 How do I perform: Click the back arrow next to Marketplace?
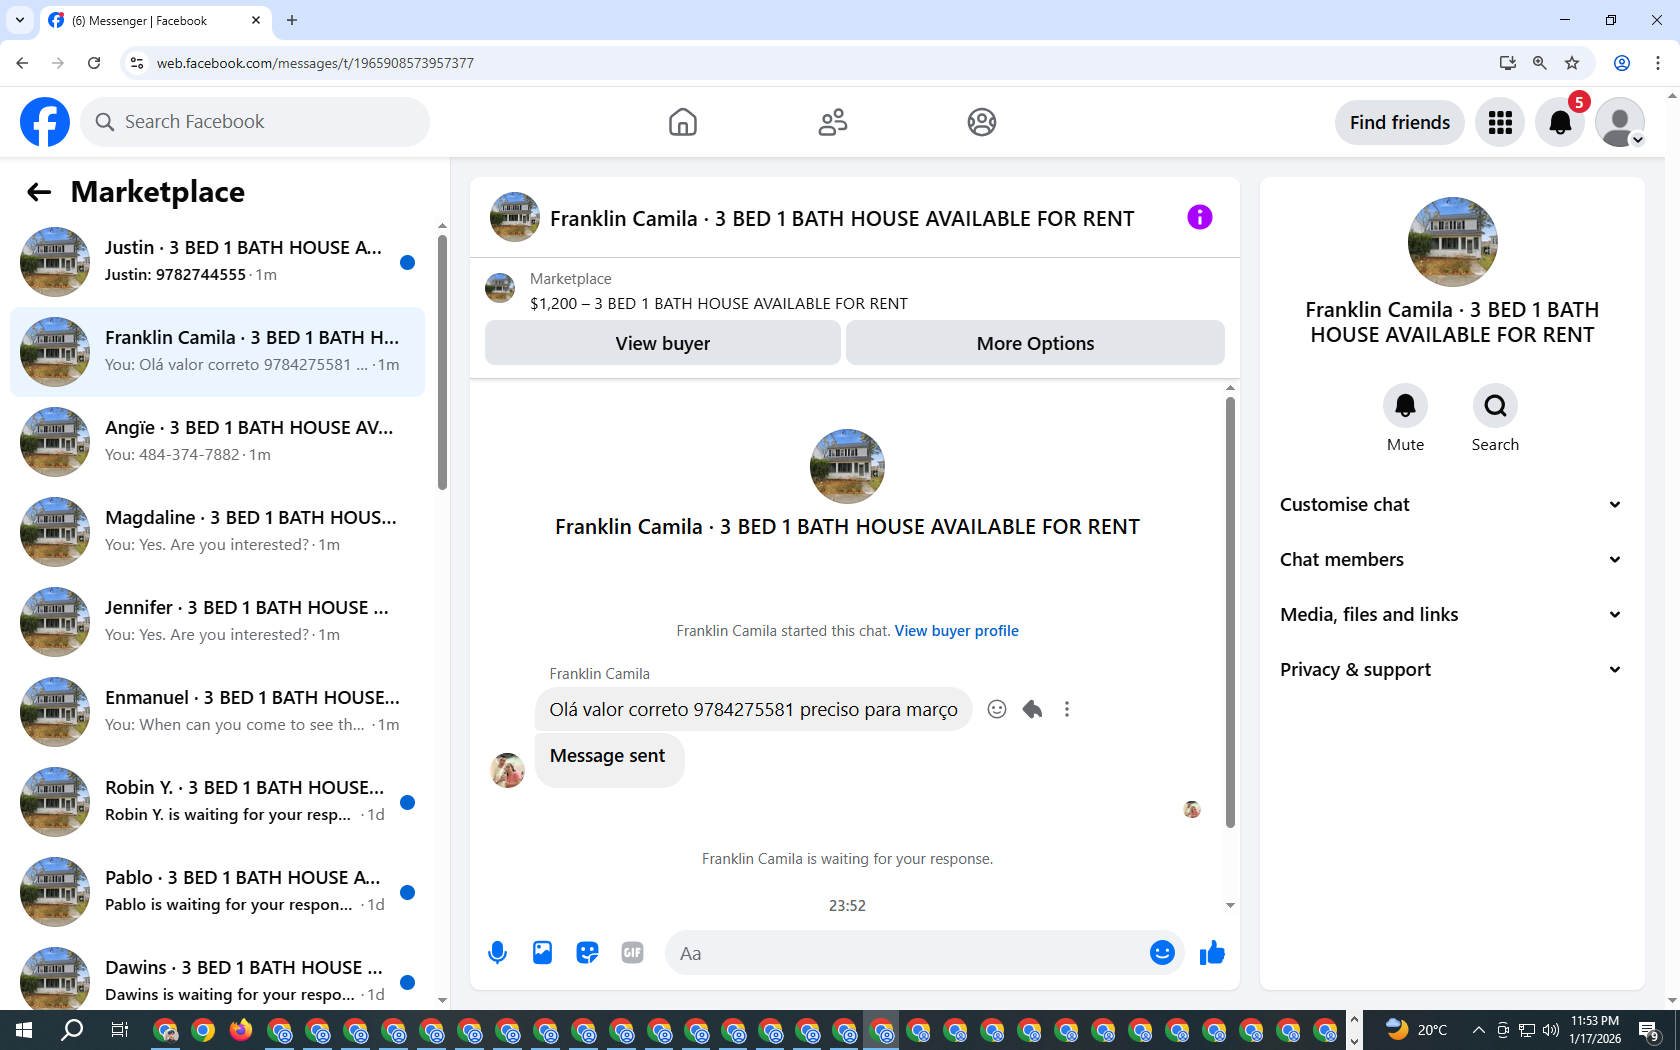(39, 192)
